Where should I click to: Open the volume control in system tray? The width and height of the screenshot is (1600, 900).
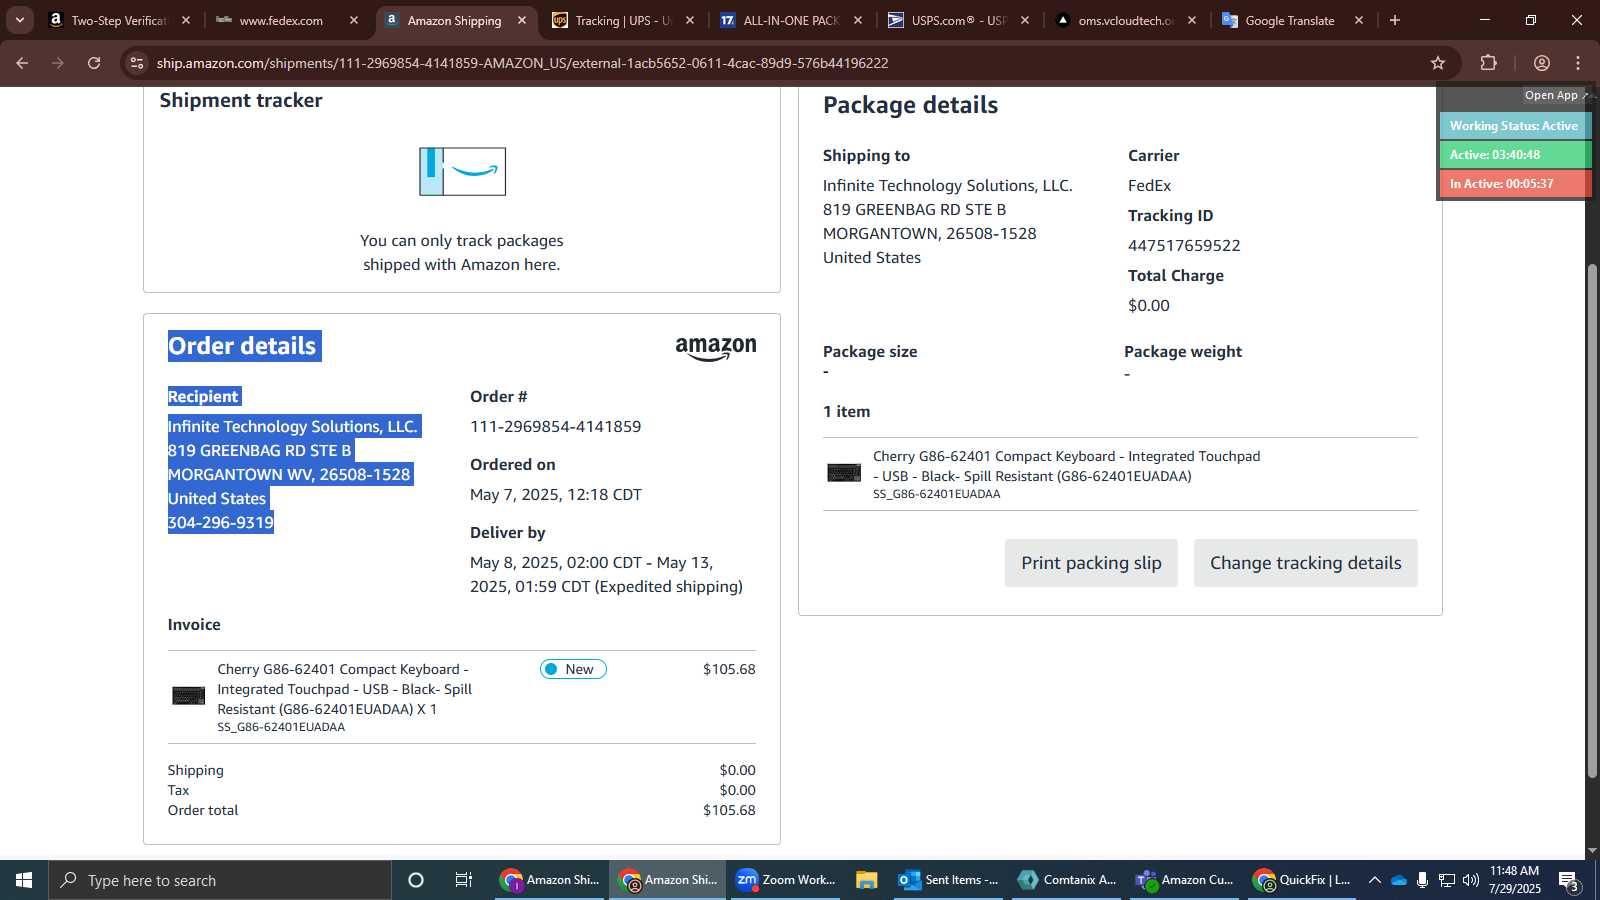pyautogui.click(x=1471, y=880)
